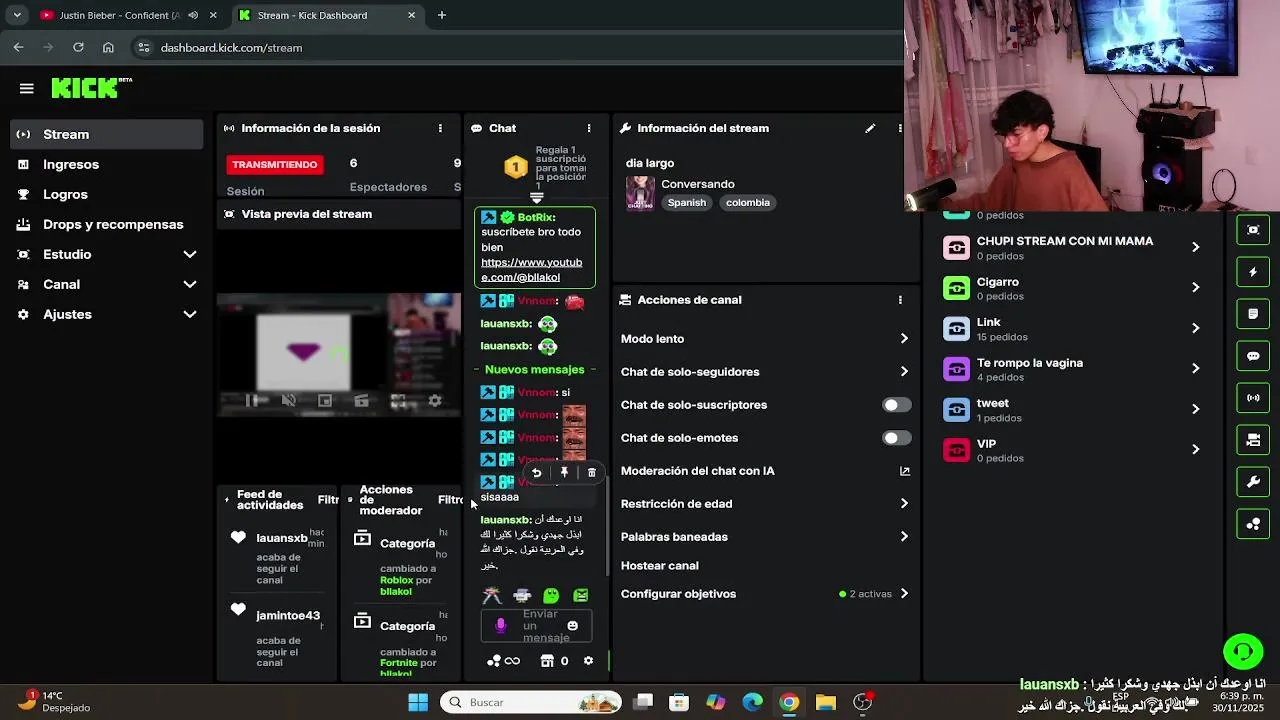The image size is (1280, 720).
Task: Open the stream preview settings gear
Action: (x=435, y=401)
